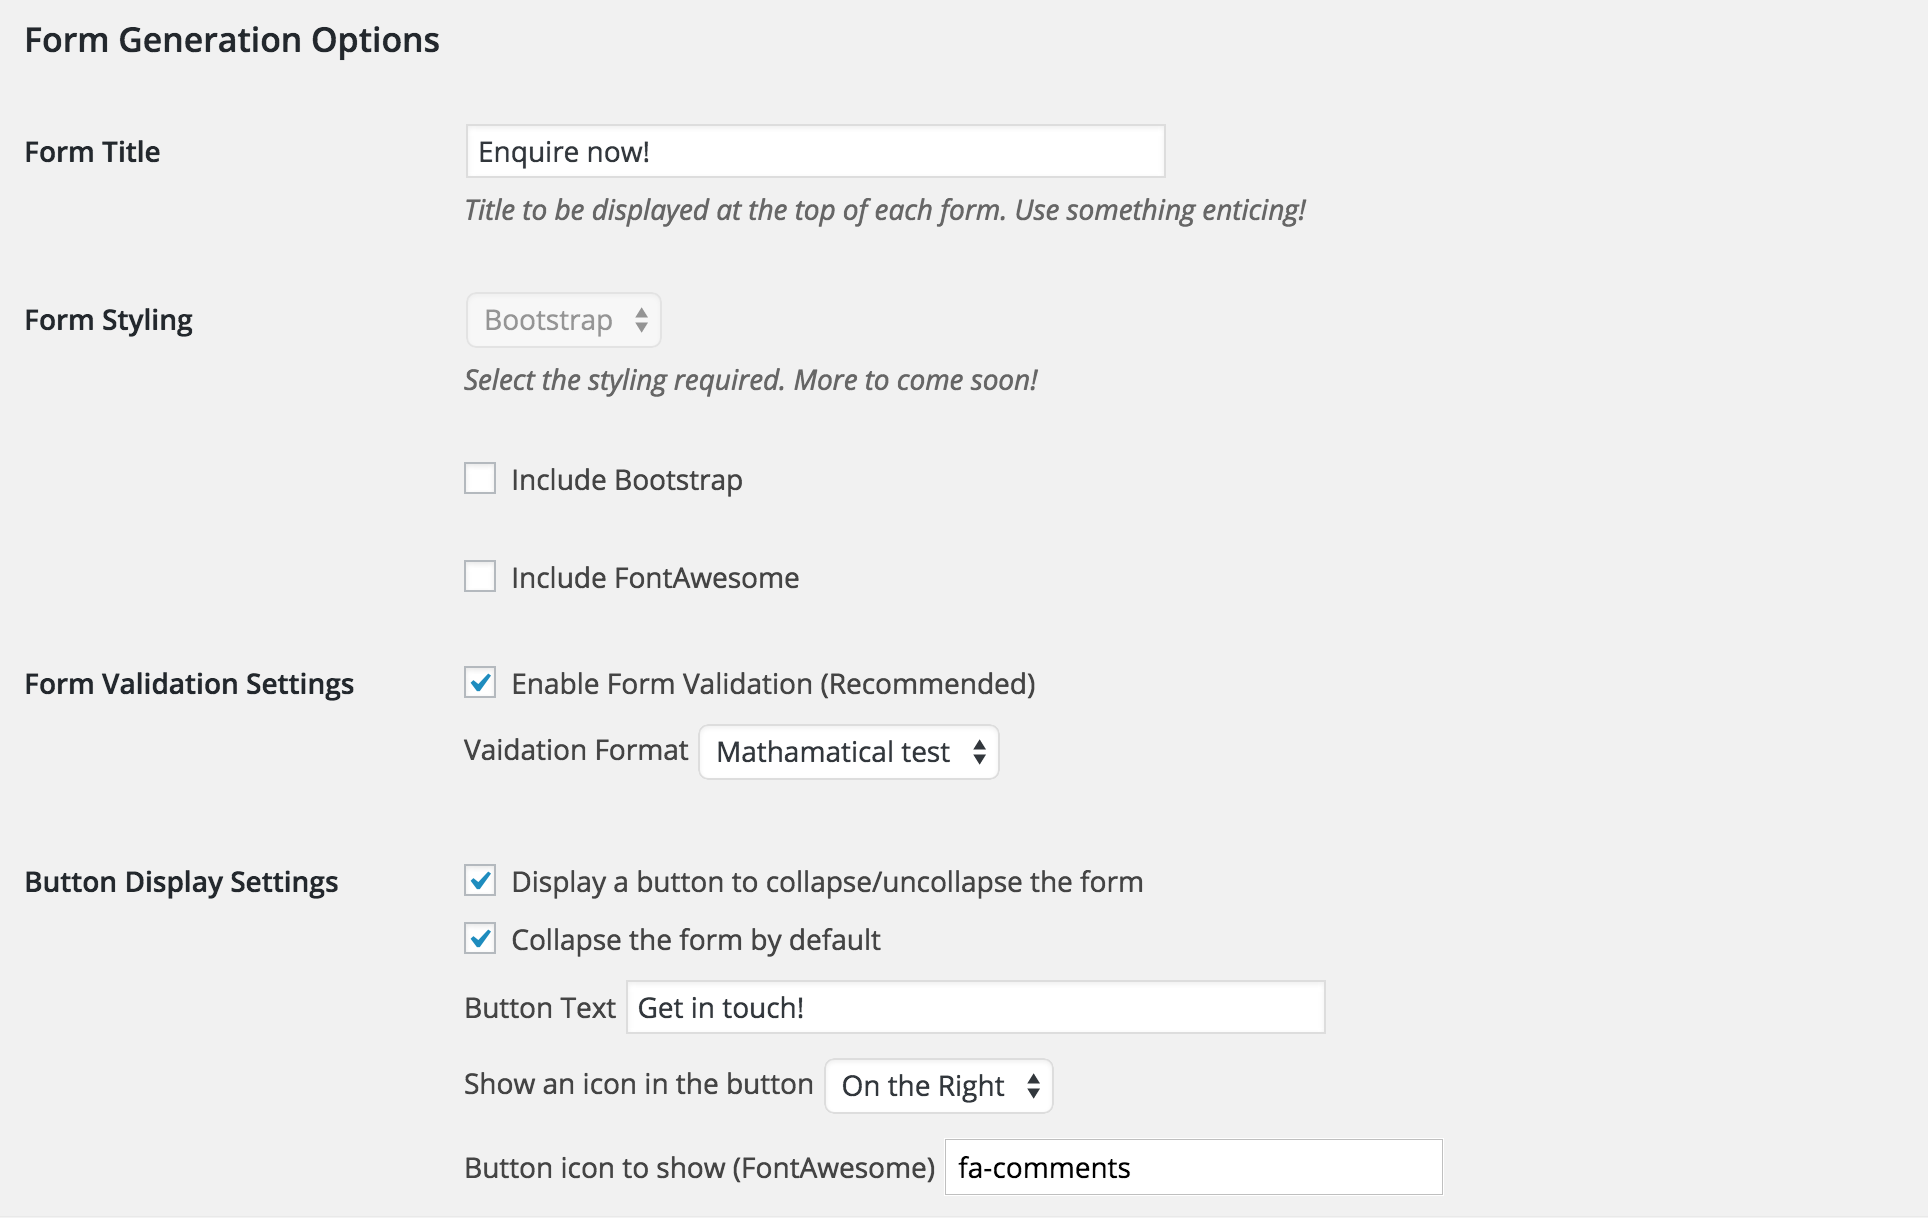Click Display a button to collapse/uncollapse label
Image resolution: width=1928 pixels, height=1218 pixels.
[827, 882]
